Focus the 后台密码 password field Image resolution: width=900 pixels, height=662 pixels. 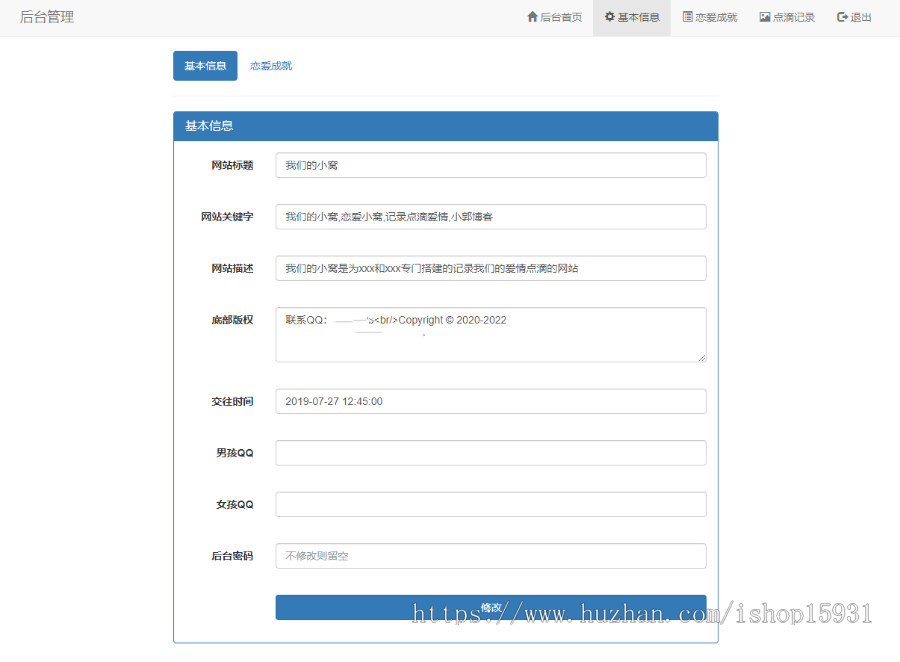point(491,556)
